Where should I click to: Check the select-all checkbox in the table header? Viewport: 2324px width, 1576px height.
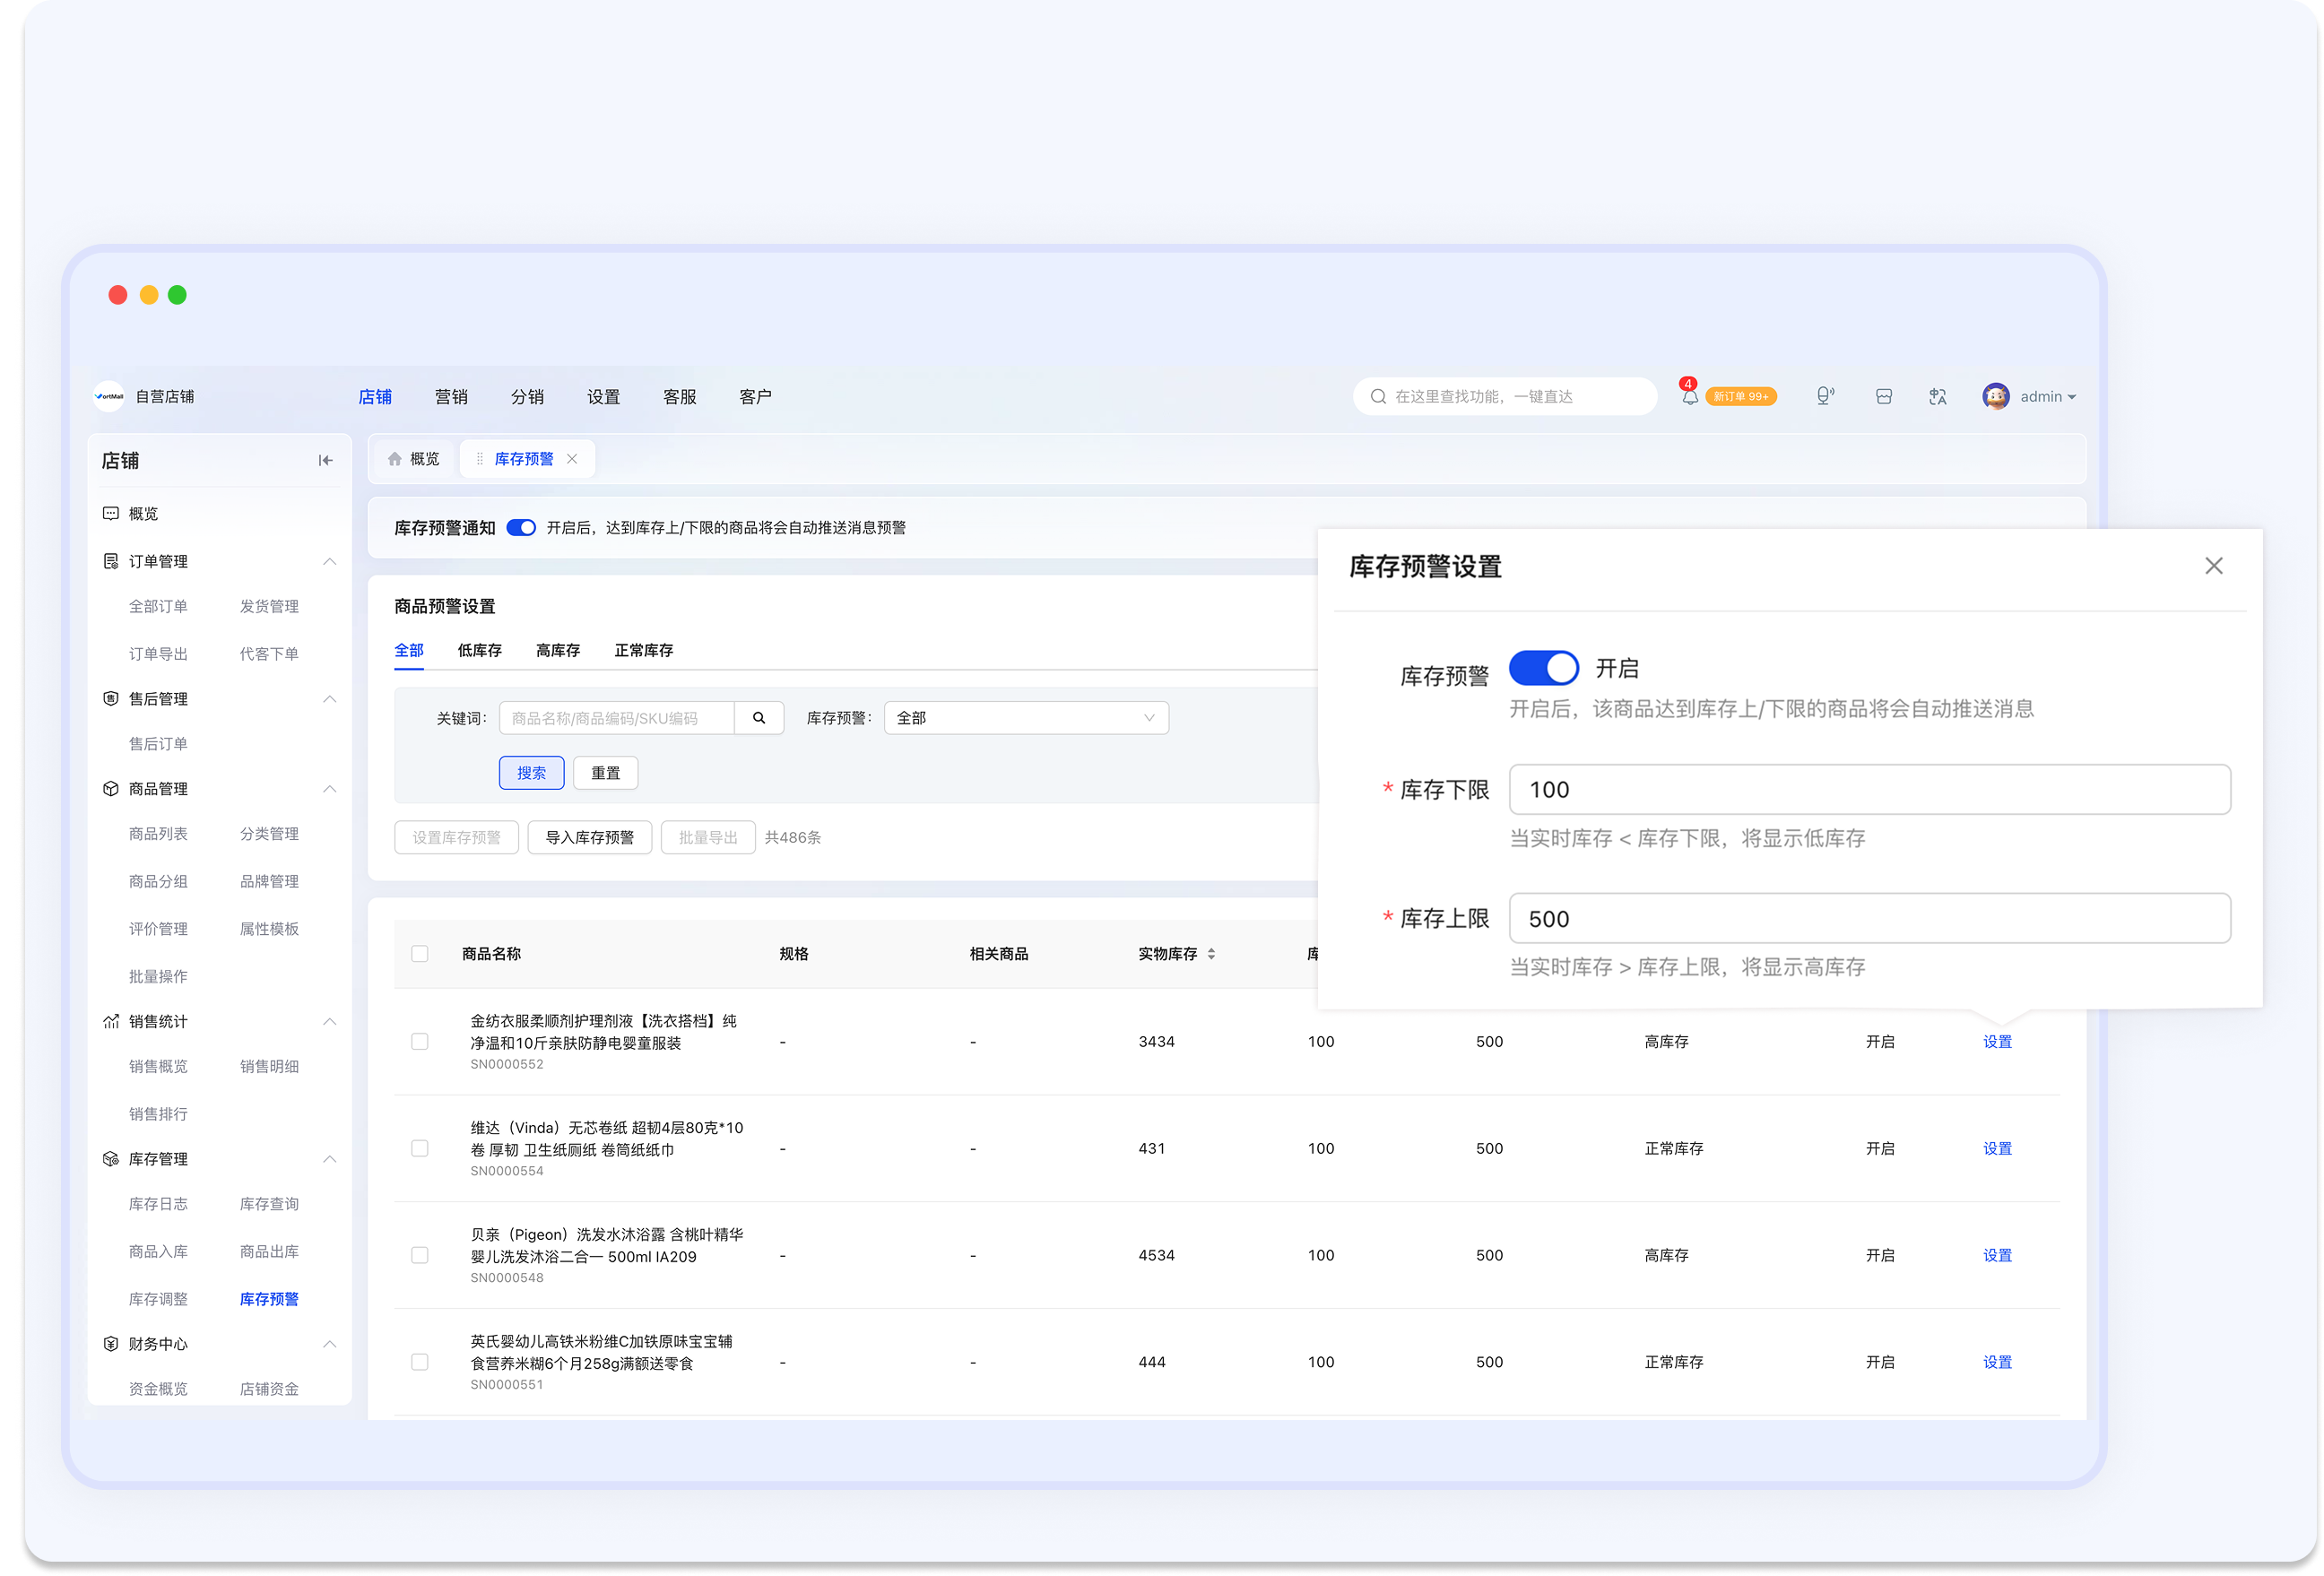(x=420, y=953)
